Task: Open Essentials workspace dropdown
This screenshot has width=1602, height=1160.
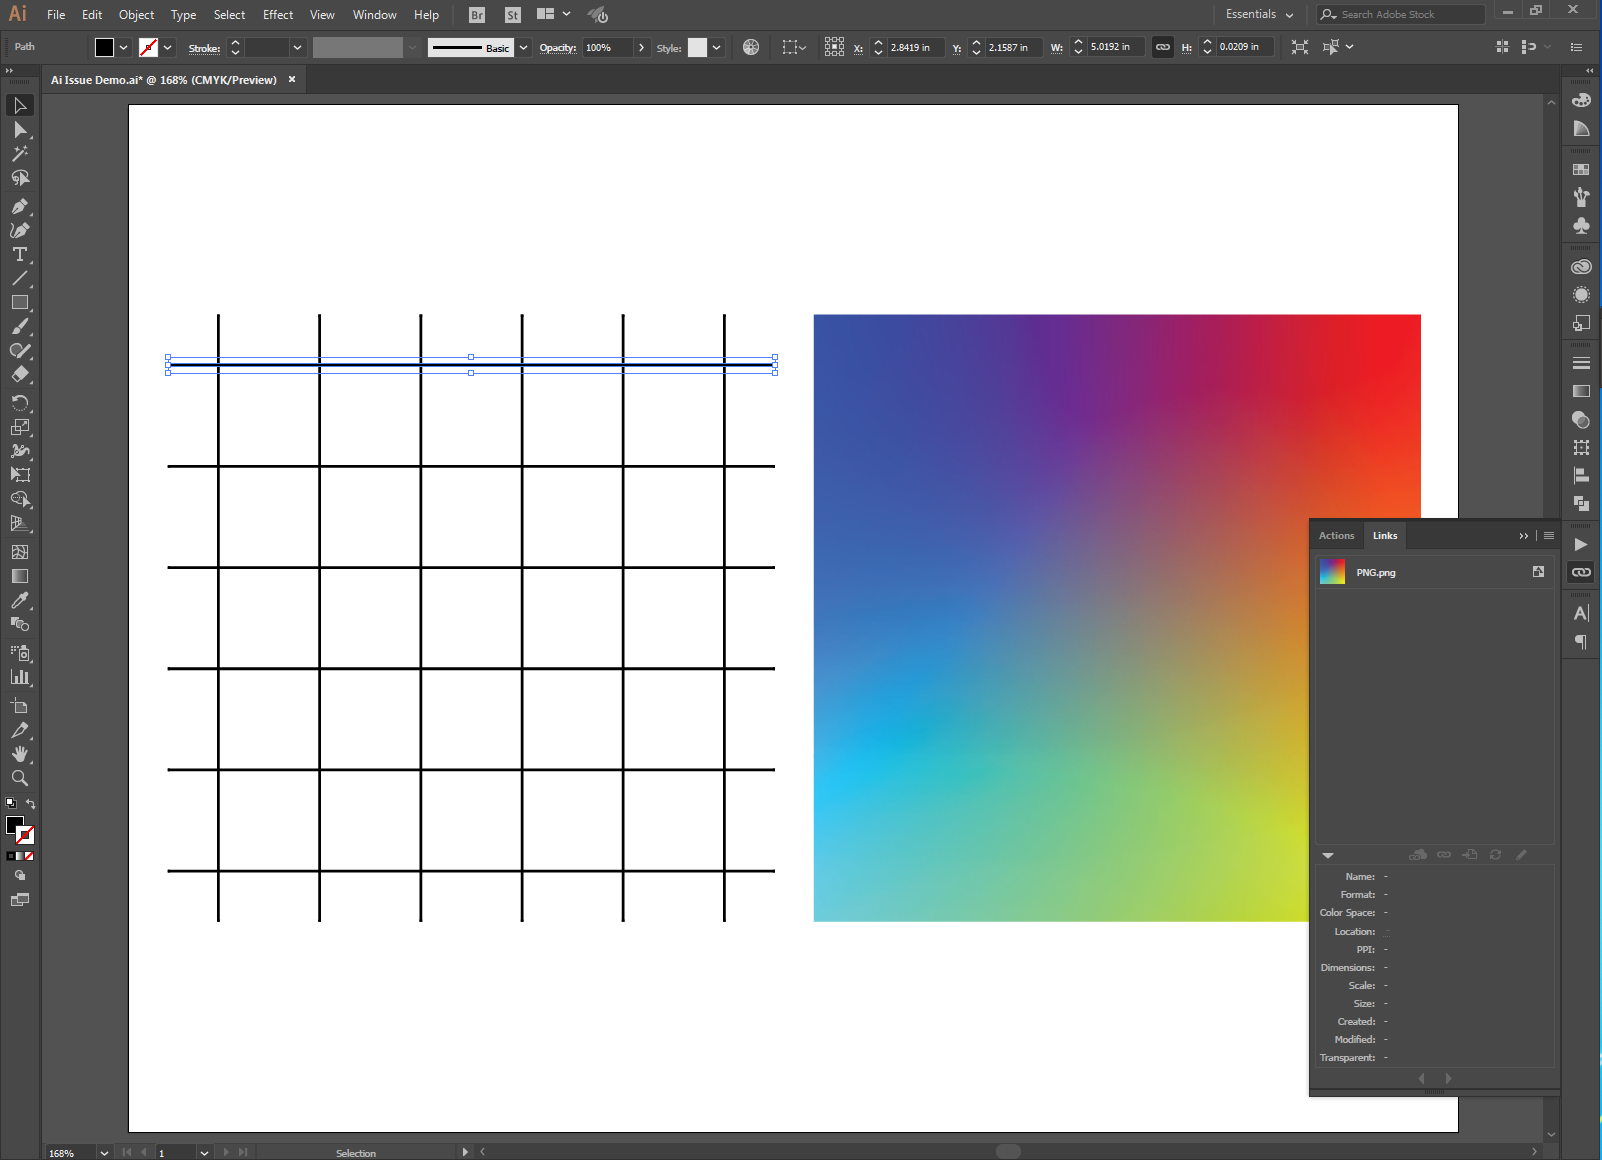Action: [1259, 15]
